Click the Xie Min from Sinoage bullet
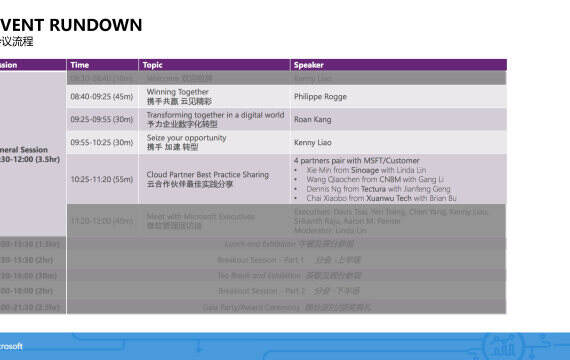The width and height of the screenshot is (570, 360). click(x=366, y=170)
